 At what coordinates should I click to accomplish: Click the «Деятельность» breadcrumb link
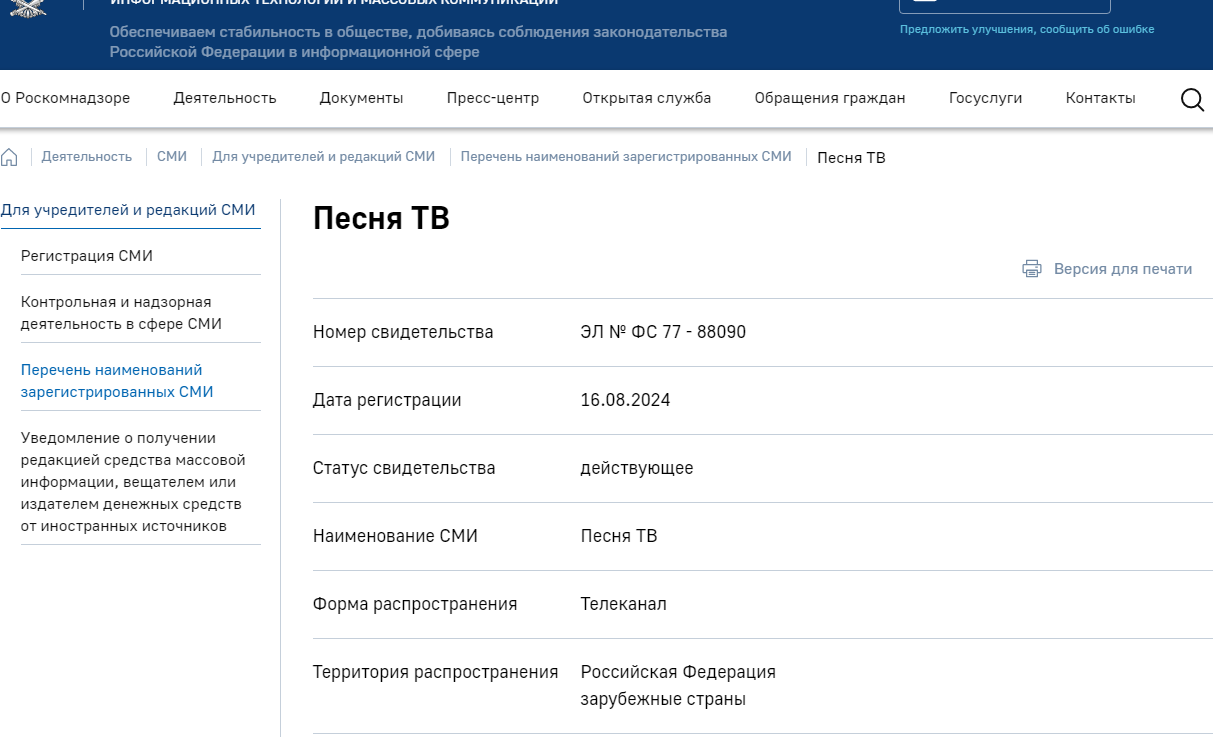[87, 157]
